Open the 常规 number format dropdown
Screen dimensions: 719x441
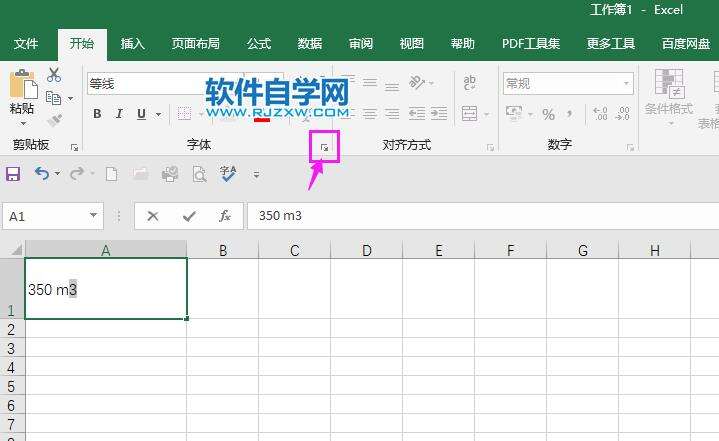pyautogui.click(x=626, y=83)
